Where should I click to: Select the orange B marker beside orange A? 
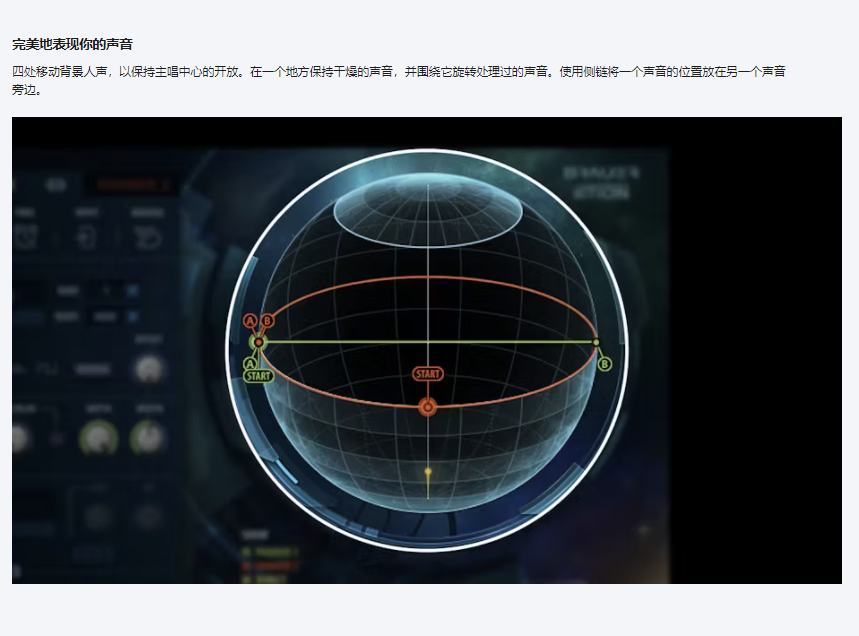(x=267, y=321)
